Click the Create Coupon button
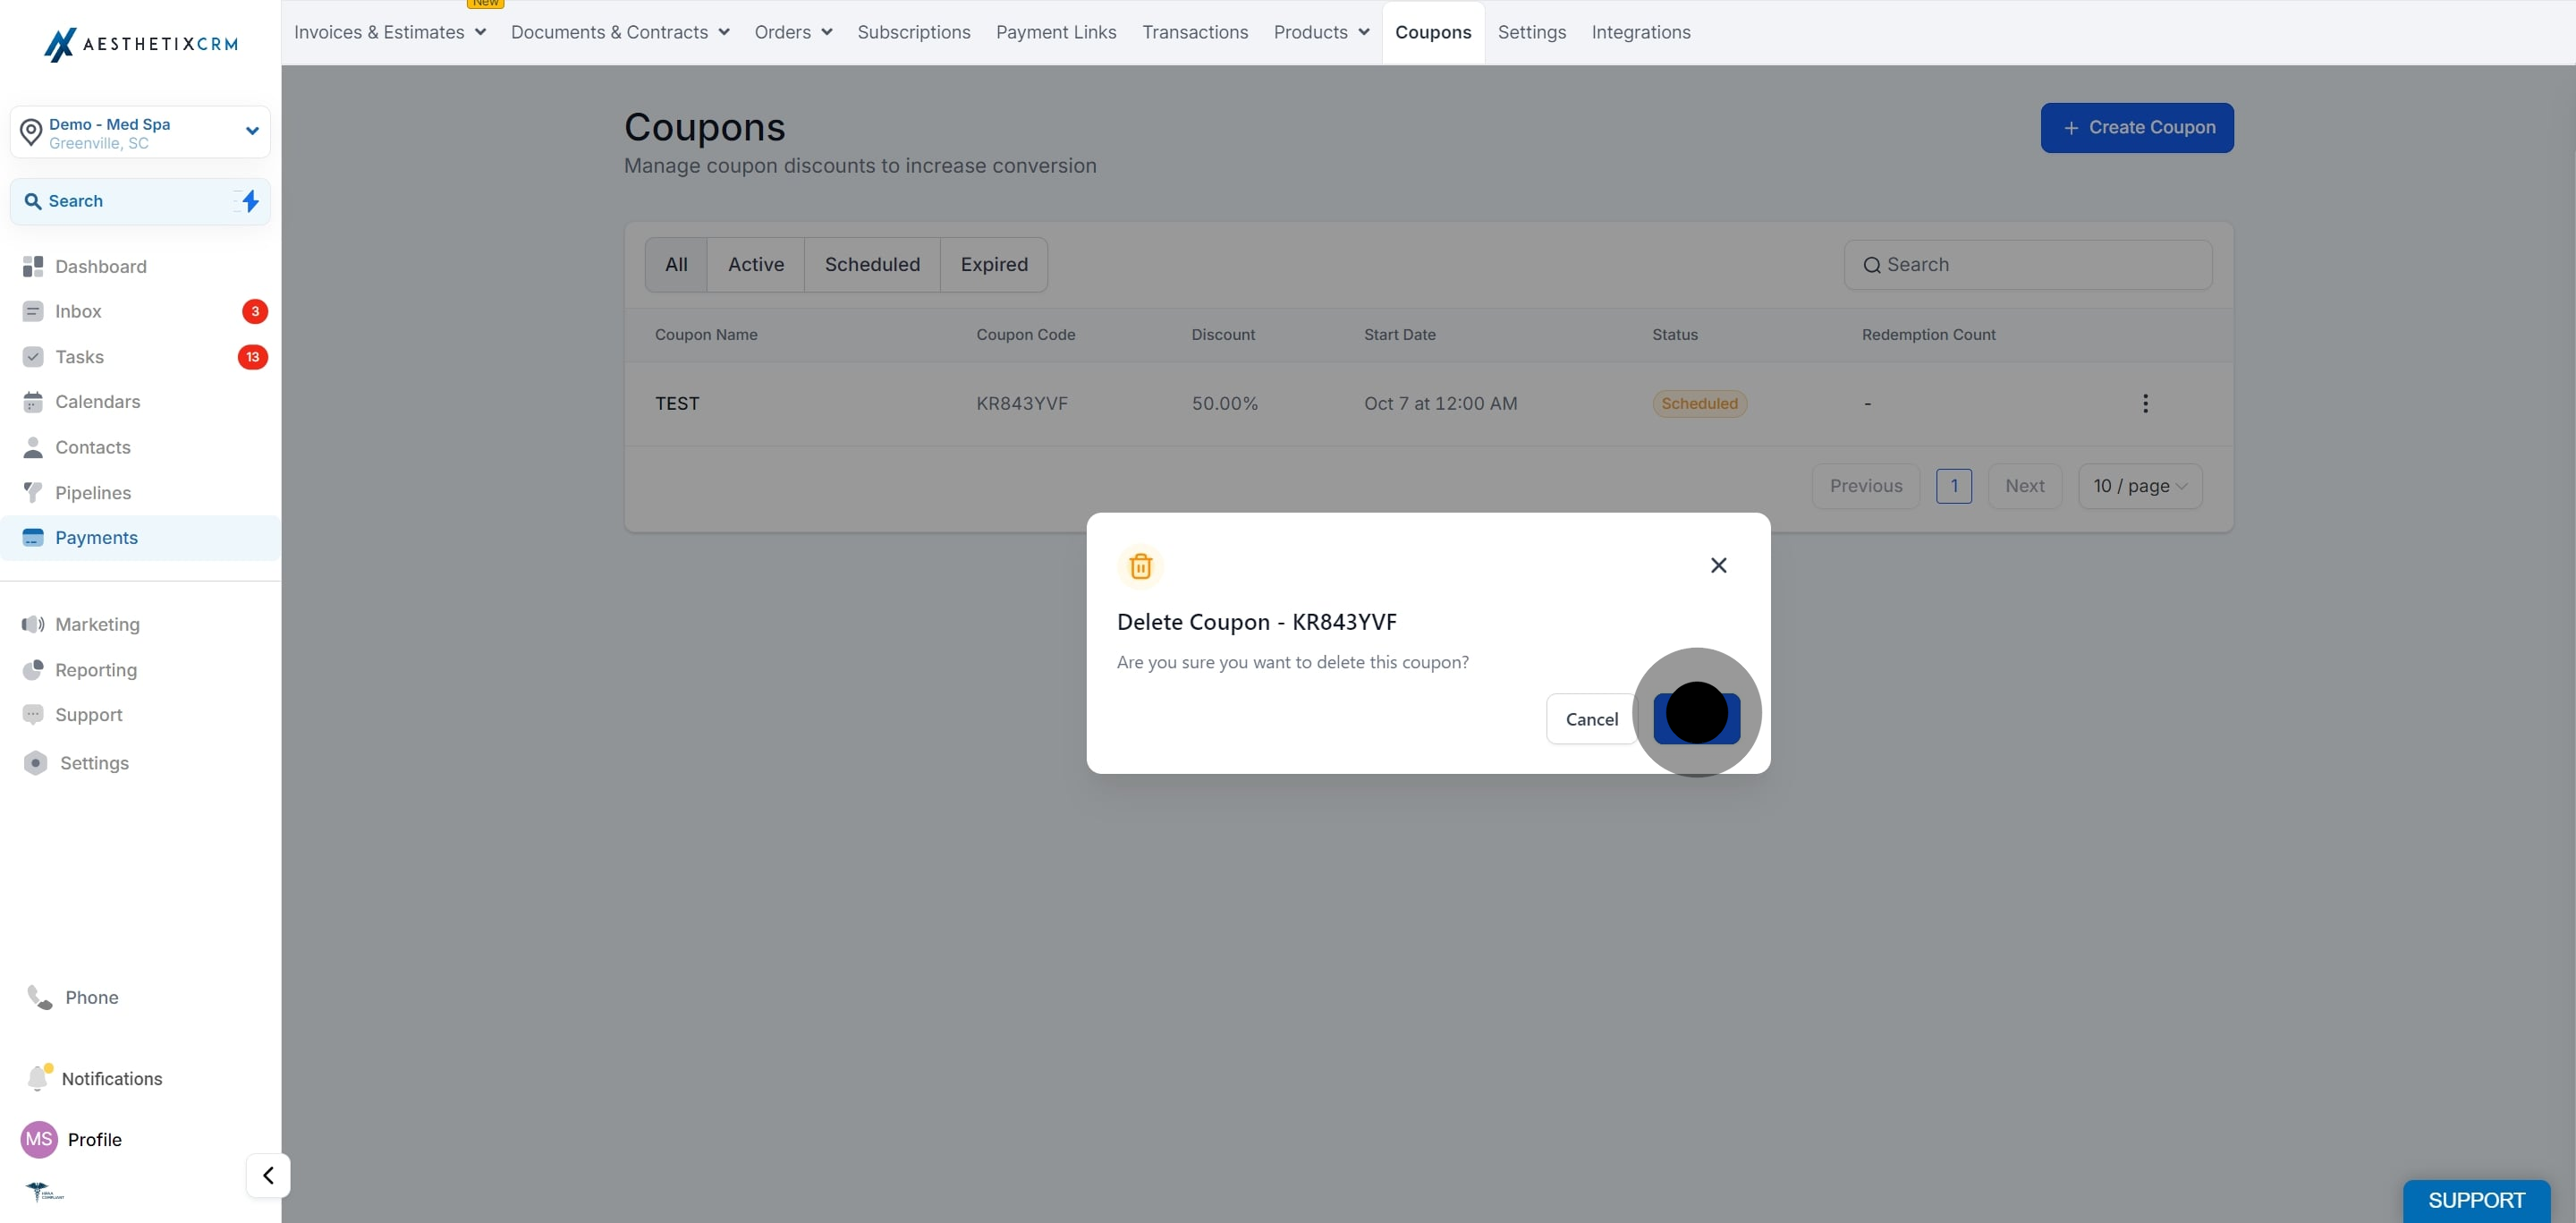Viewport: 2576px width, 1223px height. [2137, 128]
